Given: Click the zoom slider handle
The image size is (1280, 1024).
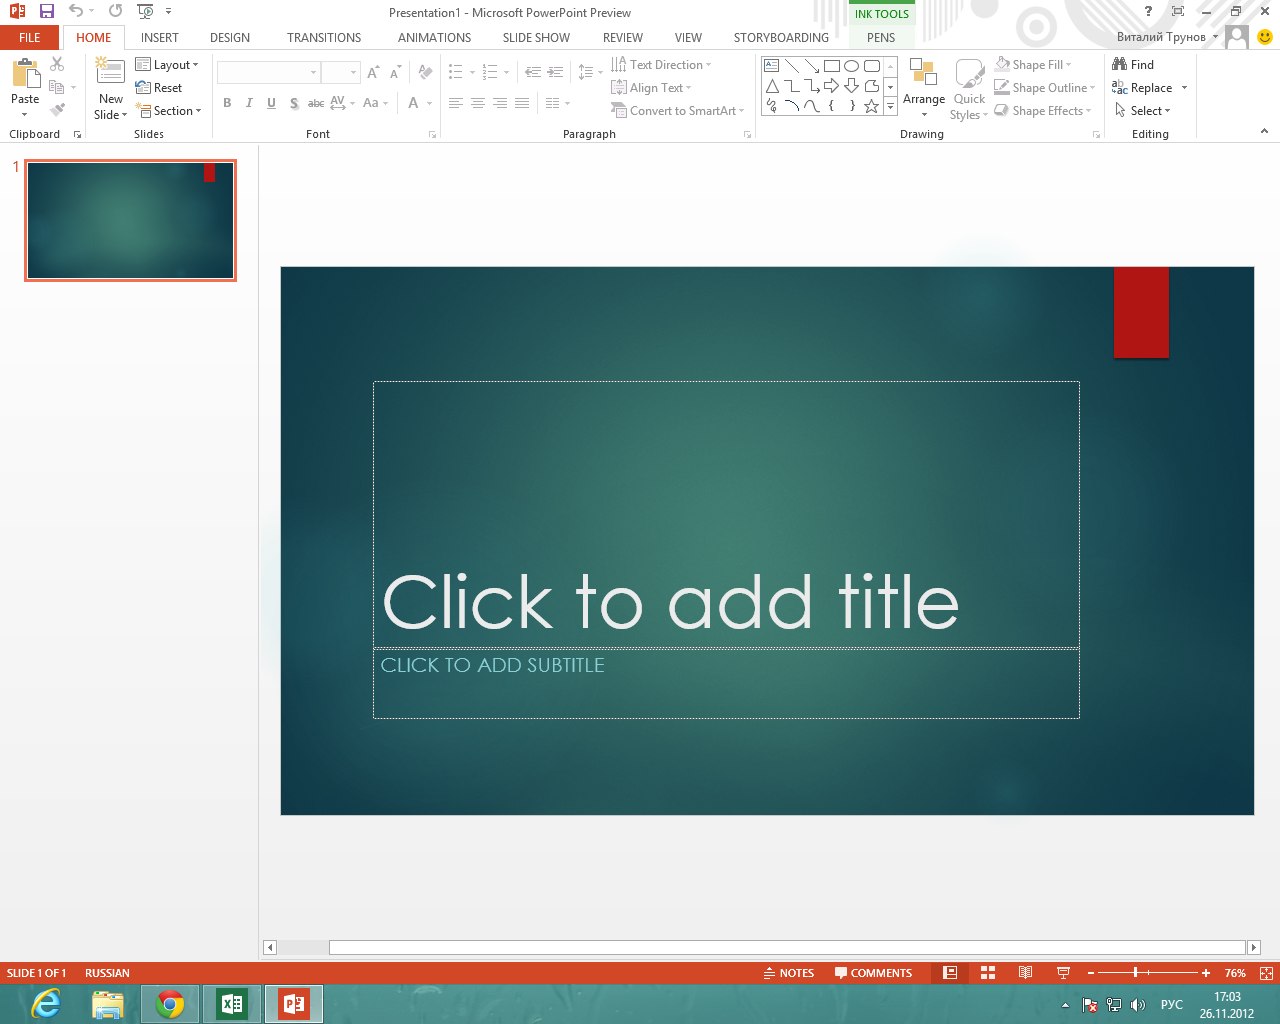Looking at the screenshot, I should (x=1135, y=972).
